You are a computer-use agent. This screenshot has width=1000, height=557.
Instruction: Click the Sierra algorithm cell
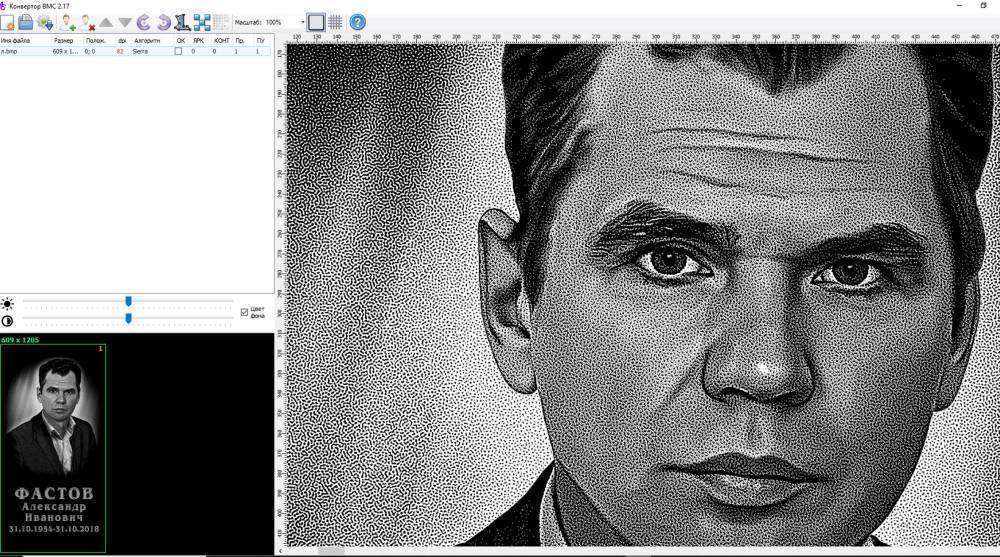click(x=141, y=51)
